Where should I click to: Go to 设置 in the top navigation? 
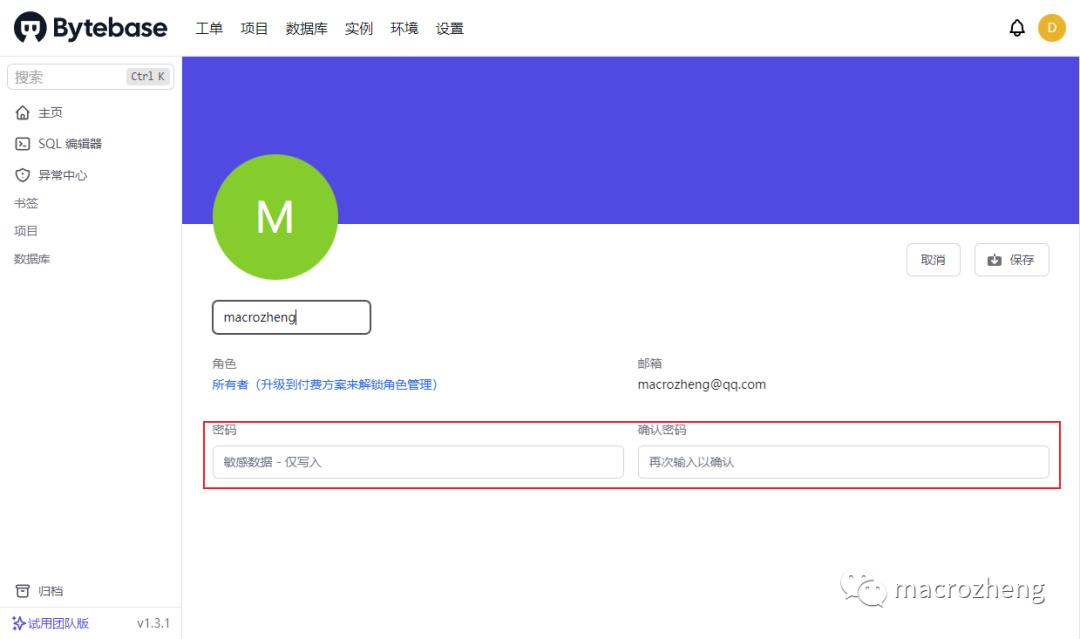point(449,28)
